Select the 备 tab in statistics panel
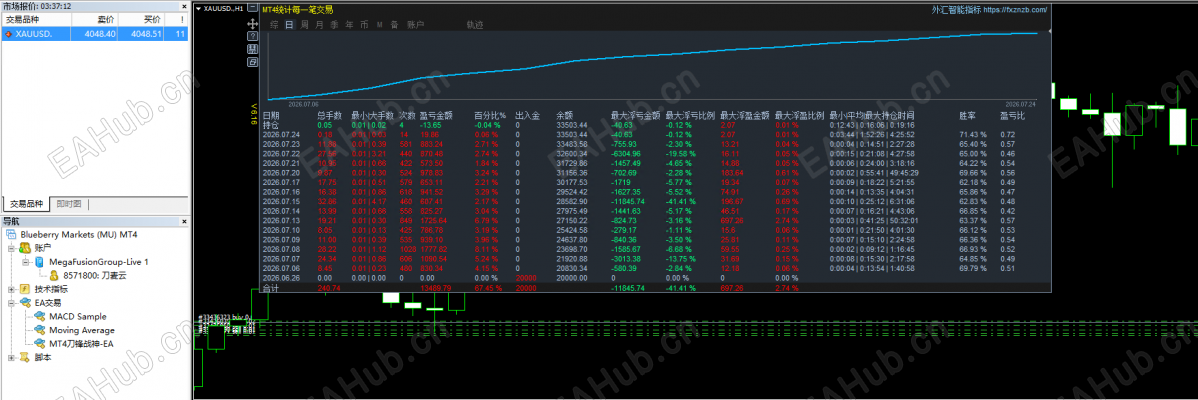Viewport: 1198px width, 400px height. click(x=394, y=24)
